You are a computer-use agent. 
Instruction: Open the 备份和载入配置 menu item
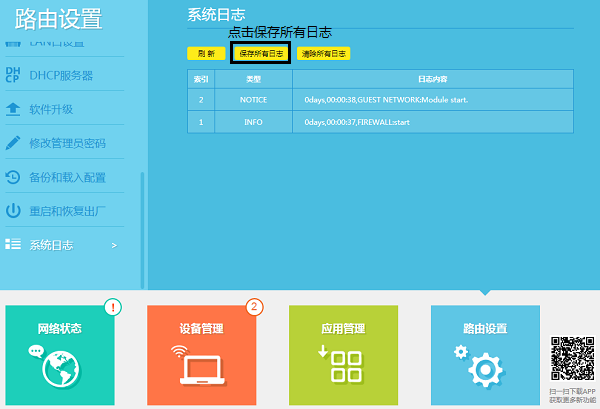pos(65,178)
